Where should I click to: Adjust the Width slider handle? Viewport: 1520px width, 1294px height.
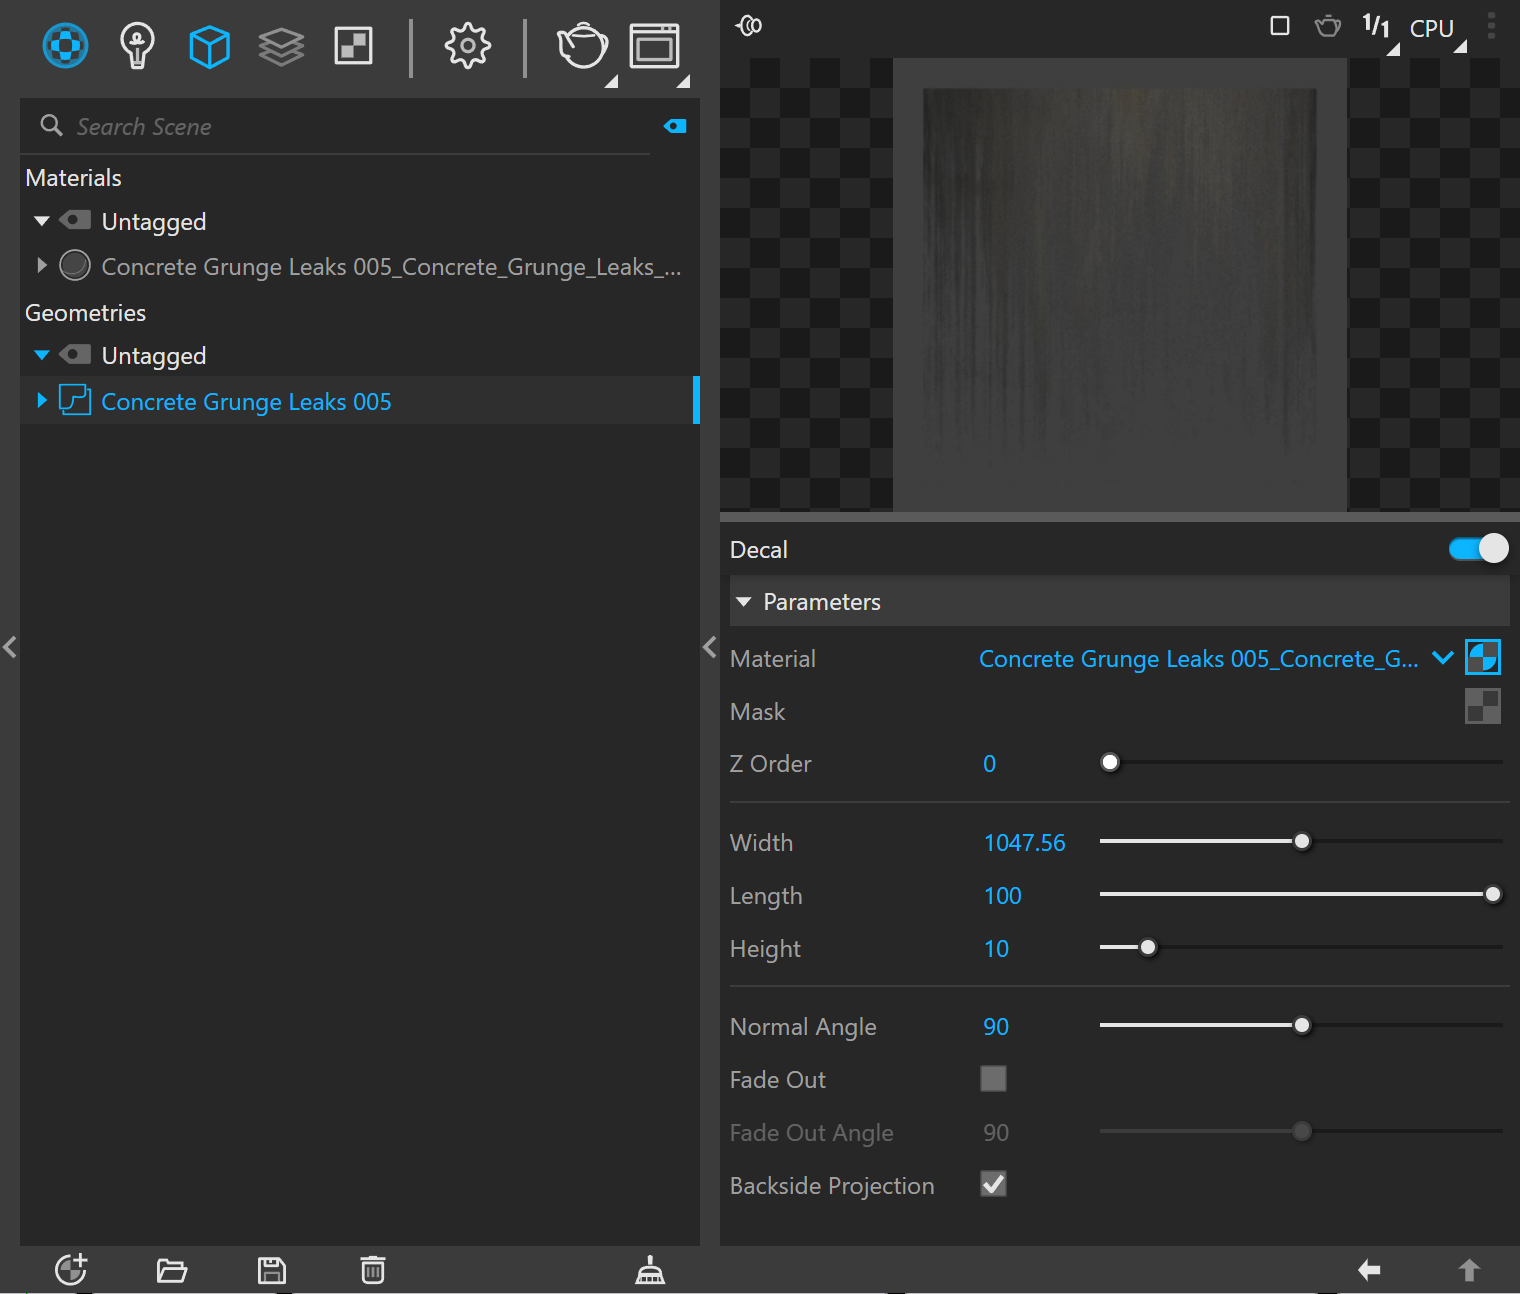coord(1302,842)
